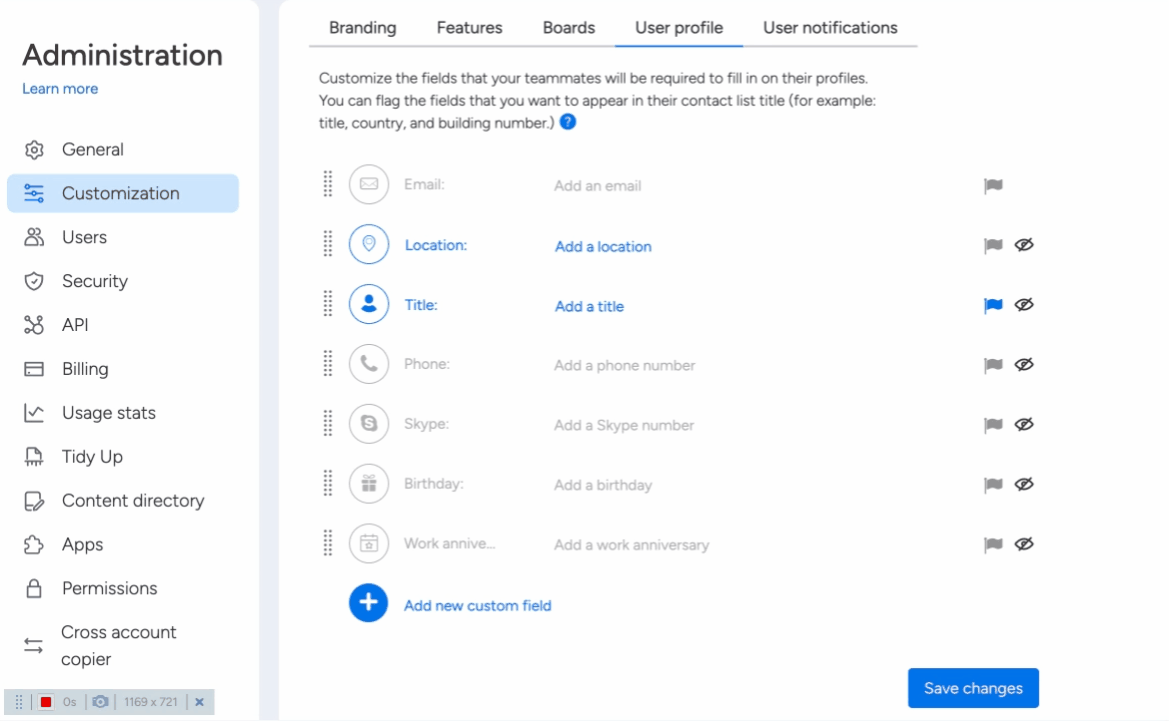1169x721 pixels.
Task: Hide the Phone field with eye icon
Action: 1023,365
